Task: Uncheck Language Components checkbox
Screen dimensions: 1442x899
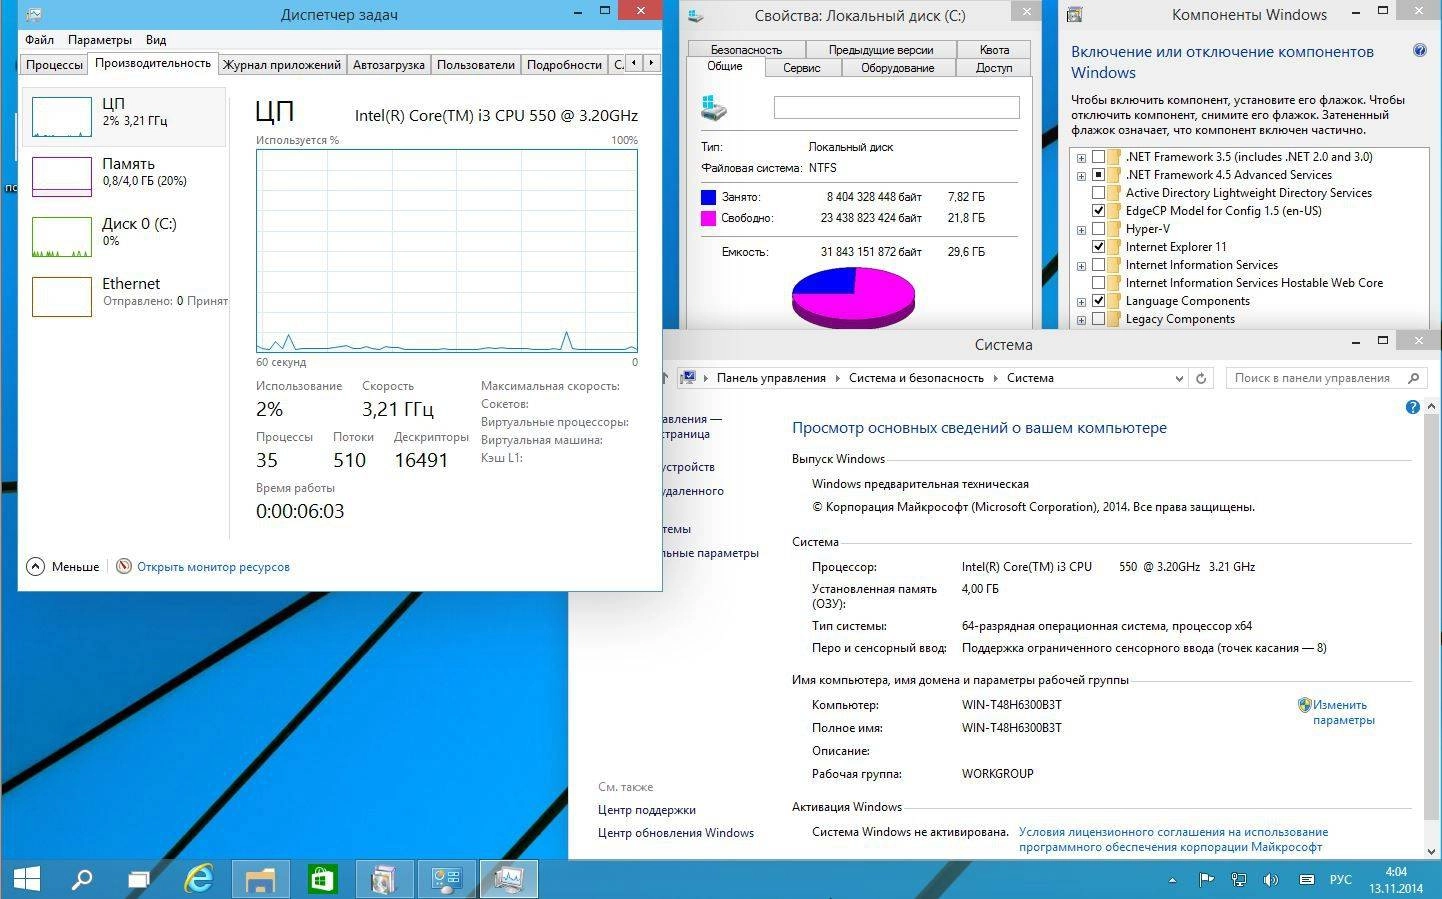Action: [1098, 301]
